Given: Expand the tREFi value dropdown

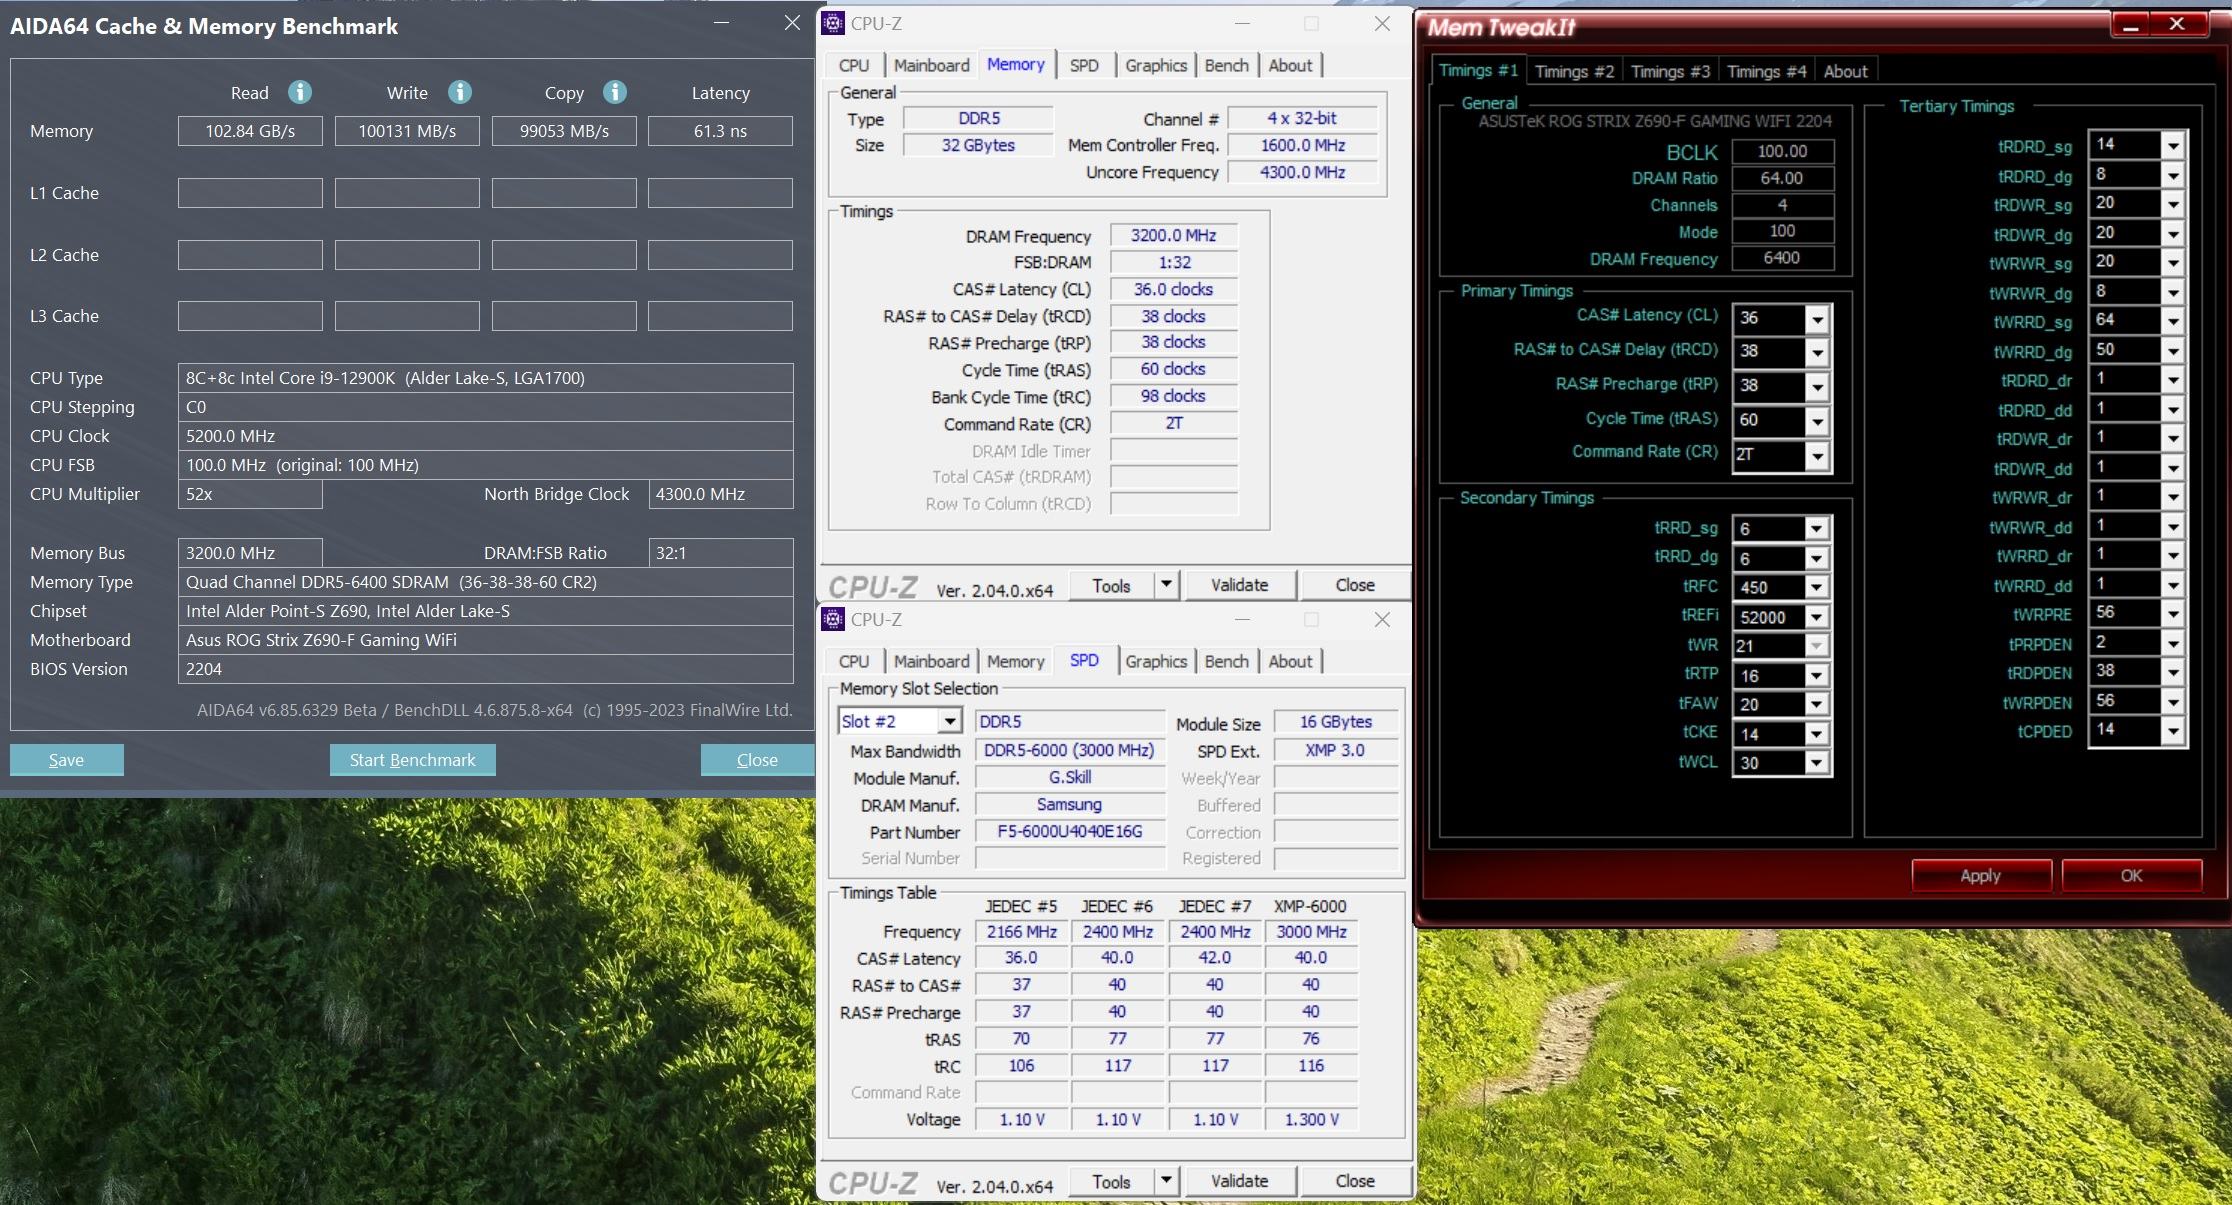Looking at the screenshot, I should pyautogui.click(x=1817, y=617).
